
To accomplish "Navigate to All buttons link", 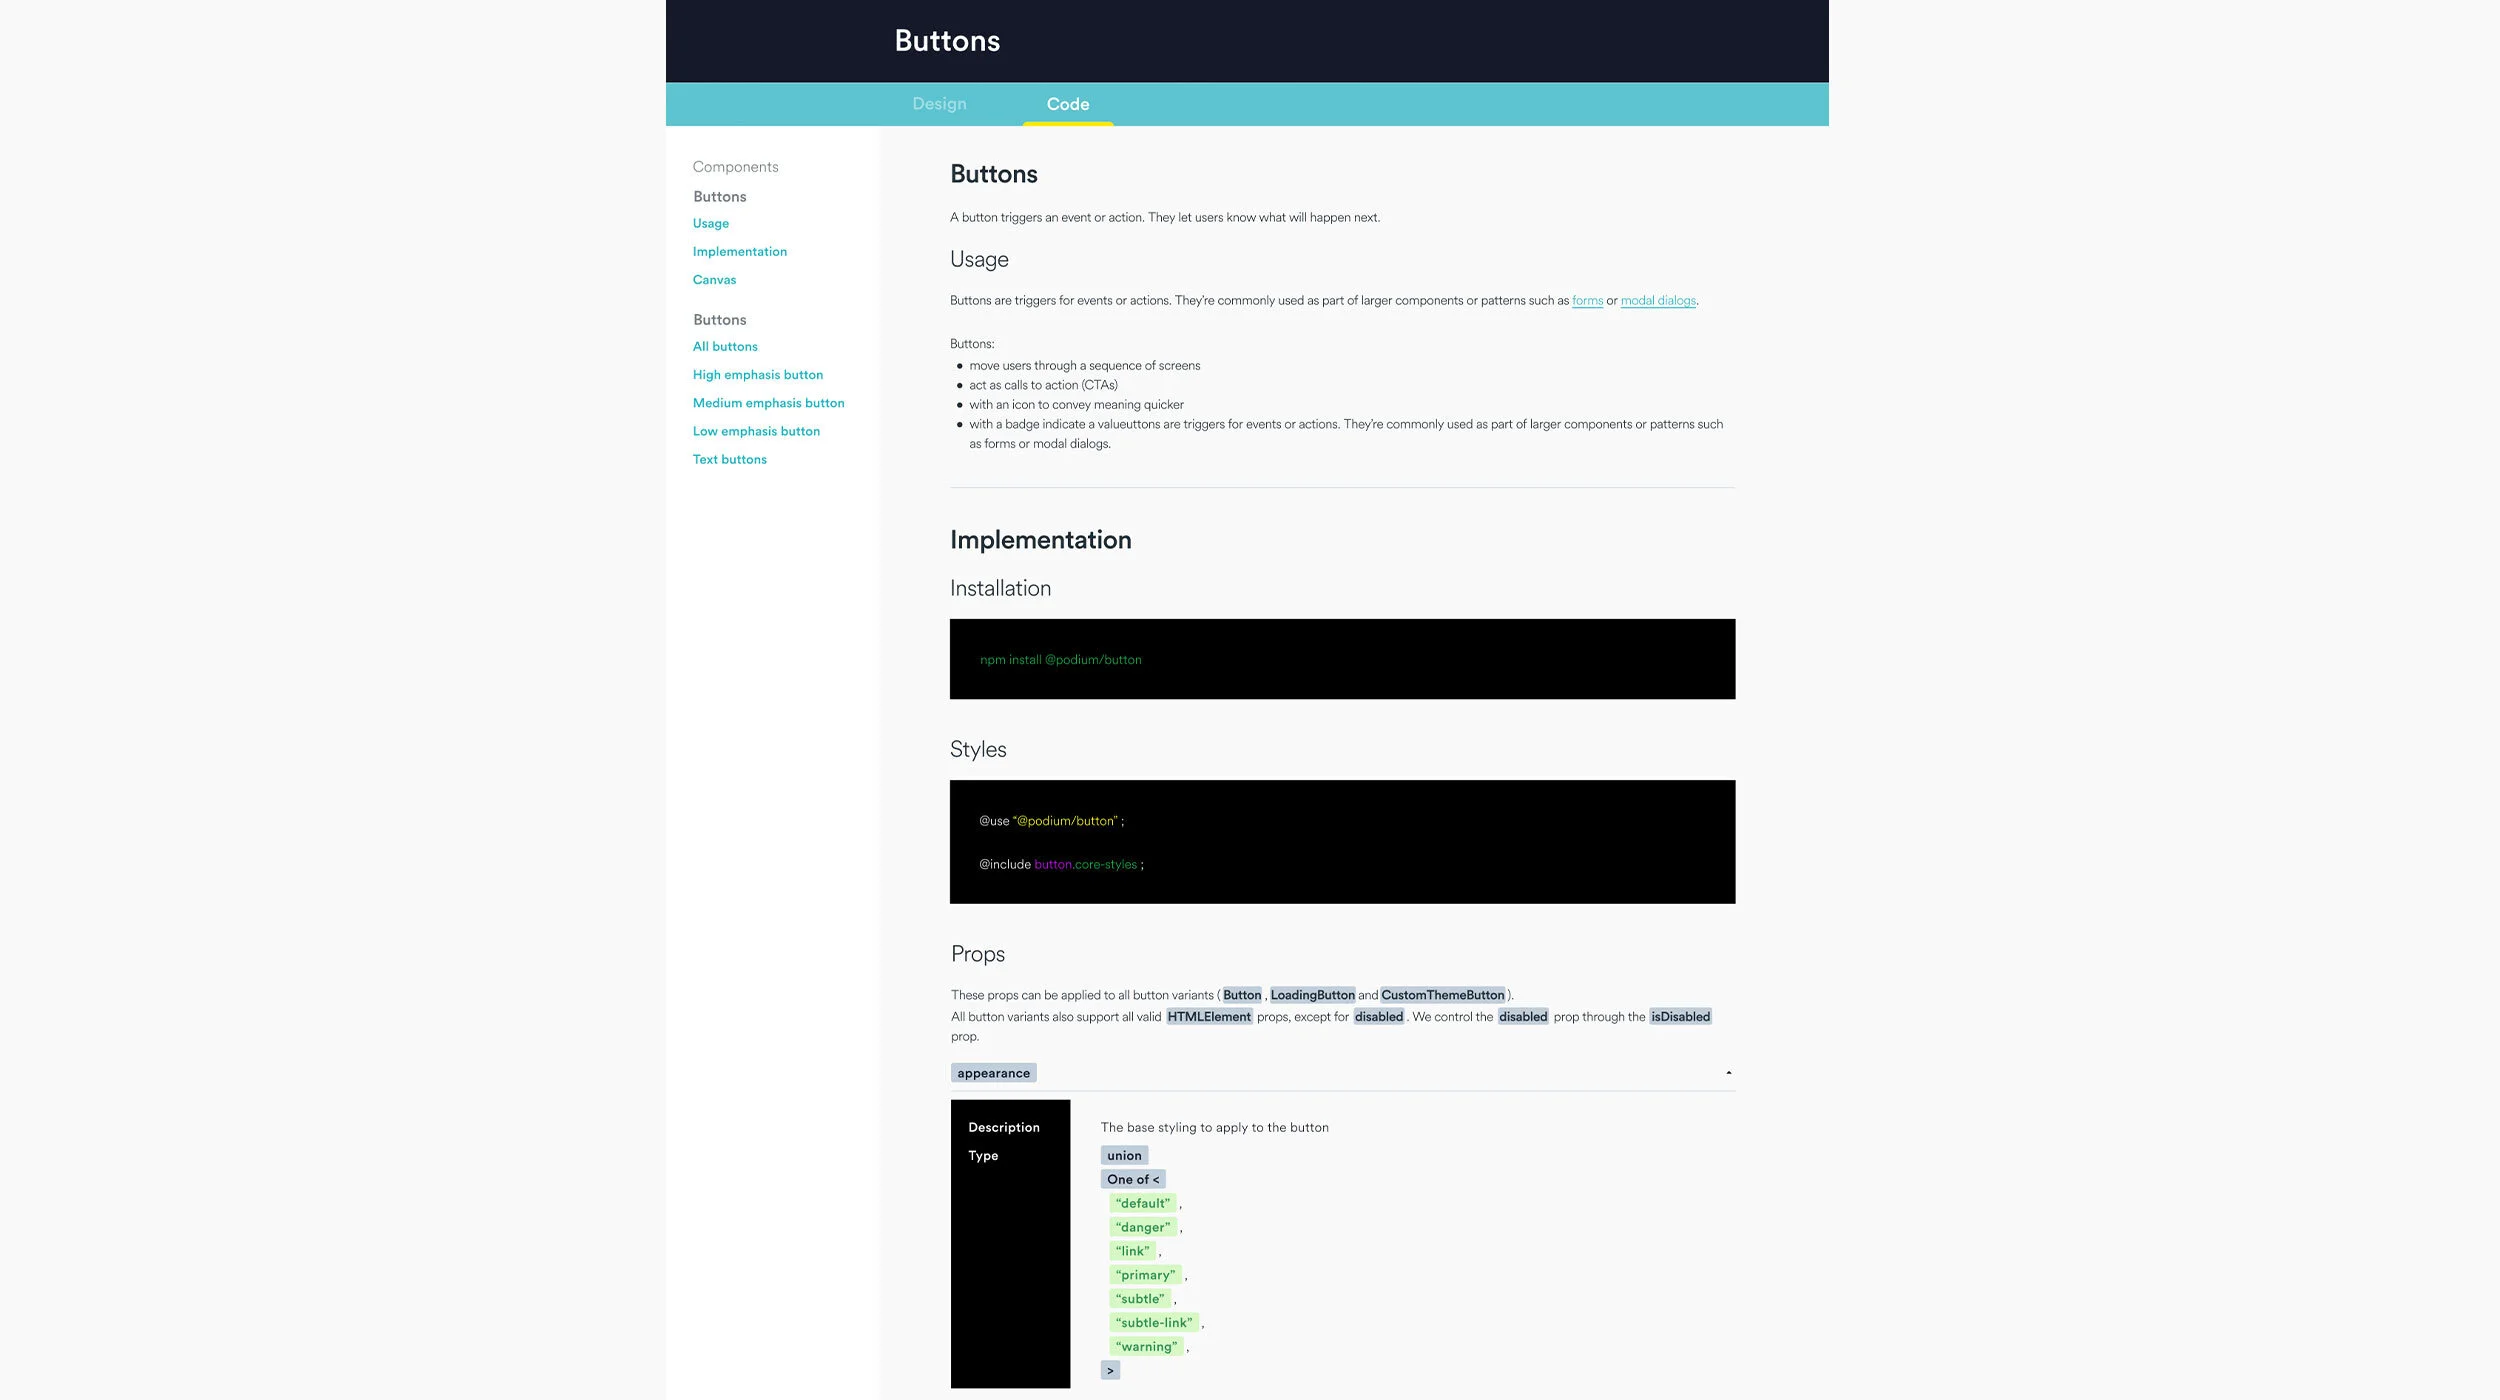I will 725,347.
